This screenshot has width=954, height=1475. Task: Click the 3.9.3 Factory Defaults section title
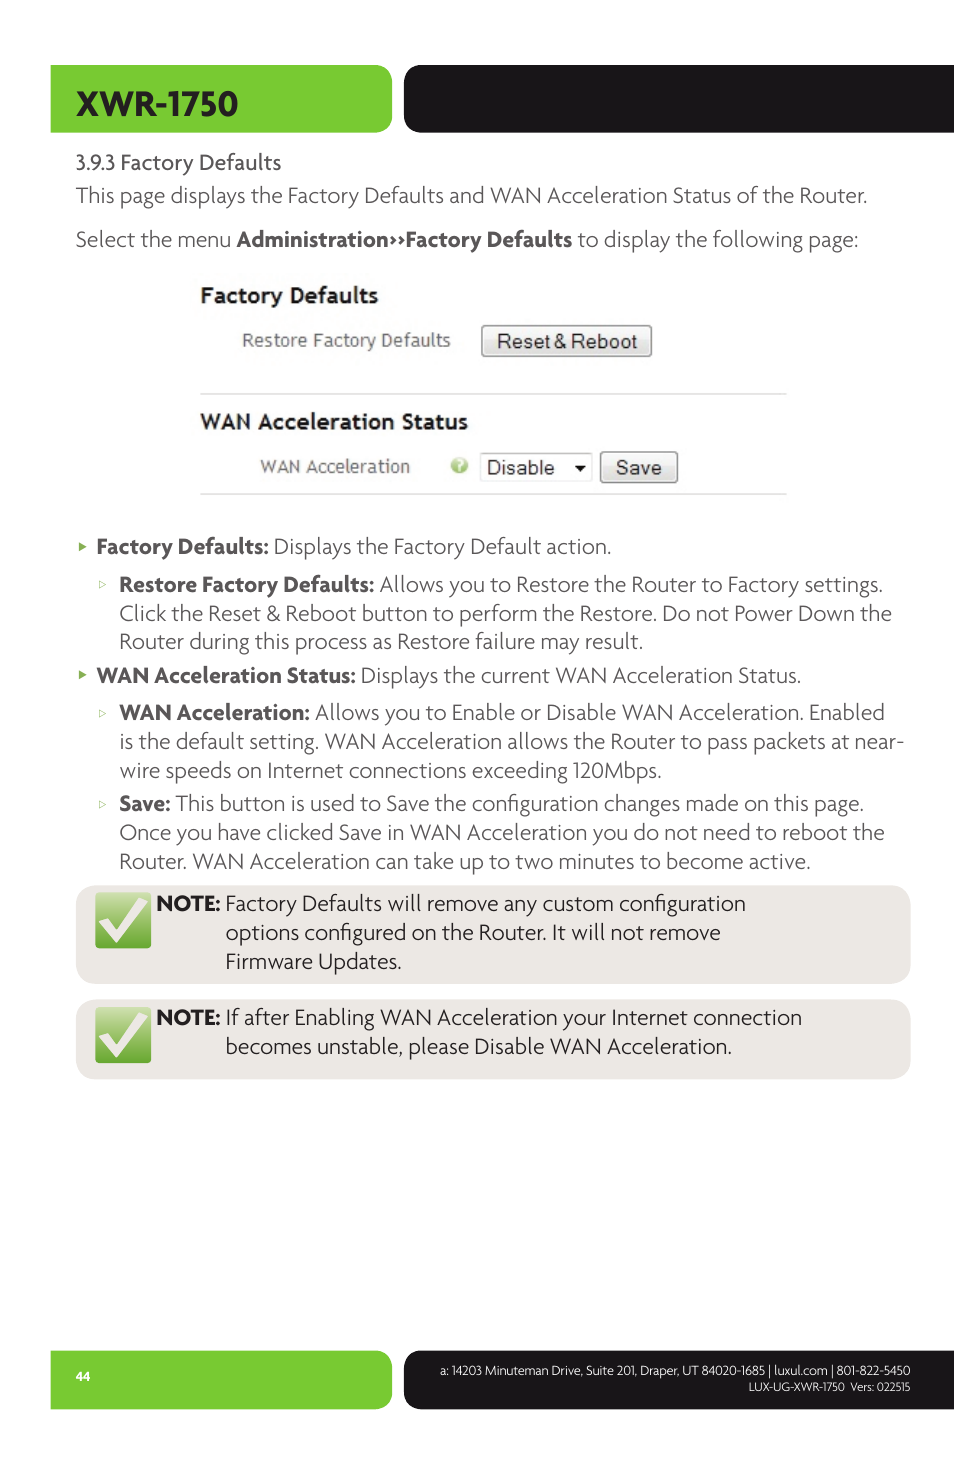[x=178, y=163]
